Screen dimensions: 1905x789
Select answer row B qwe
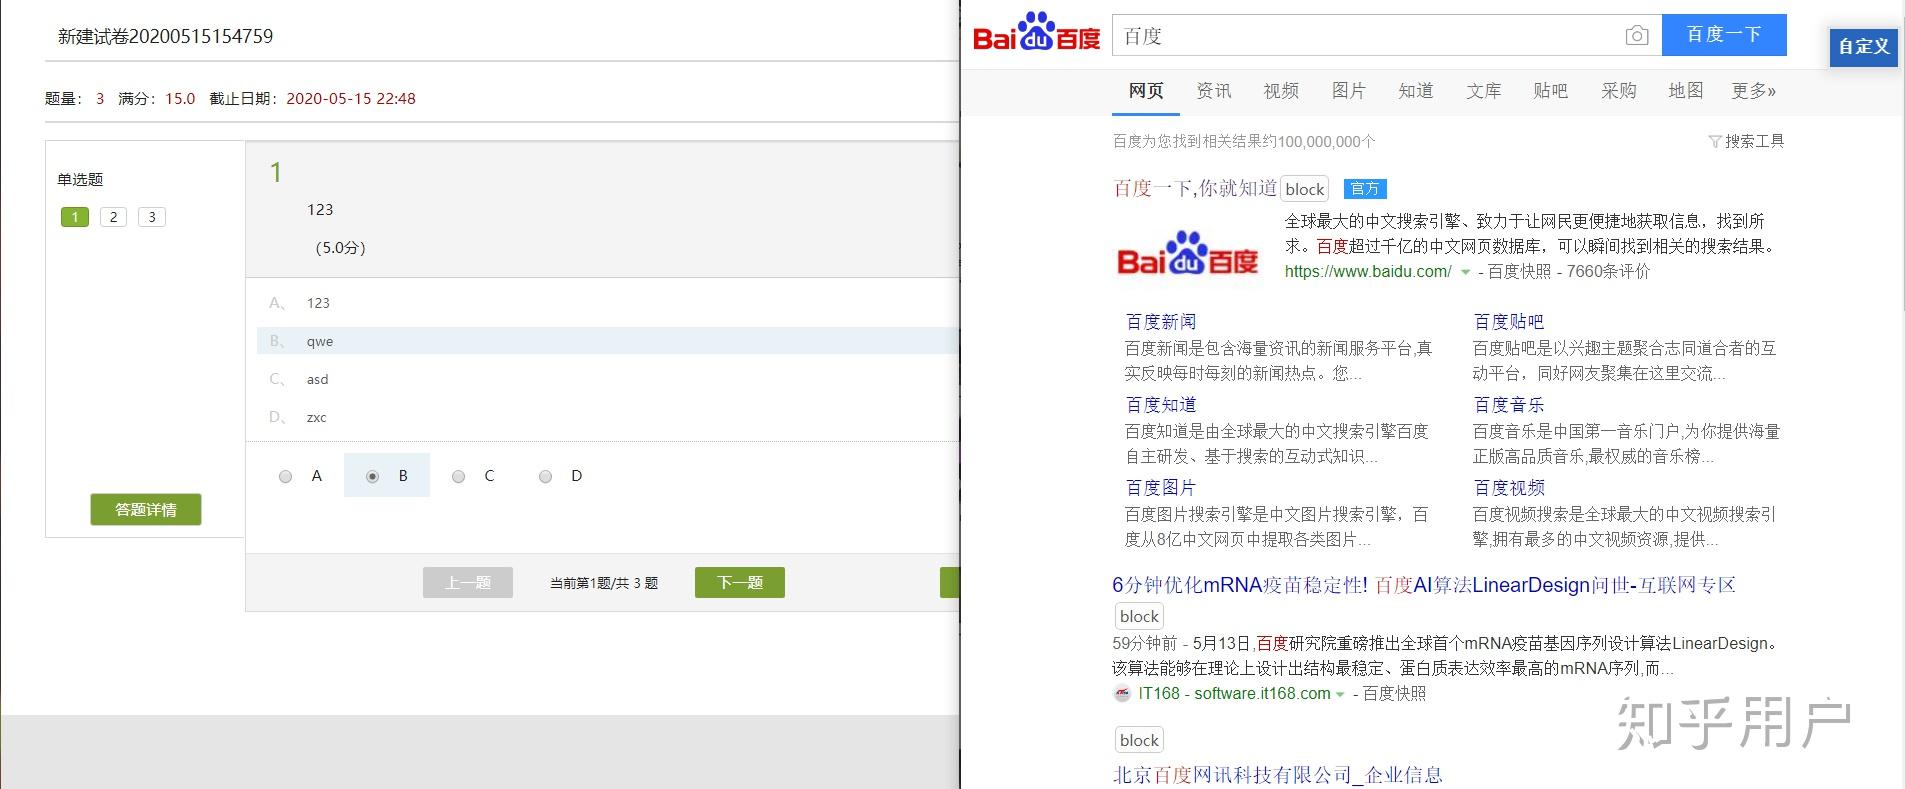pos(607,341)
